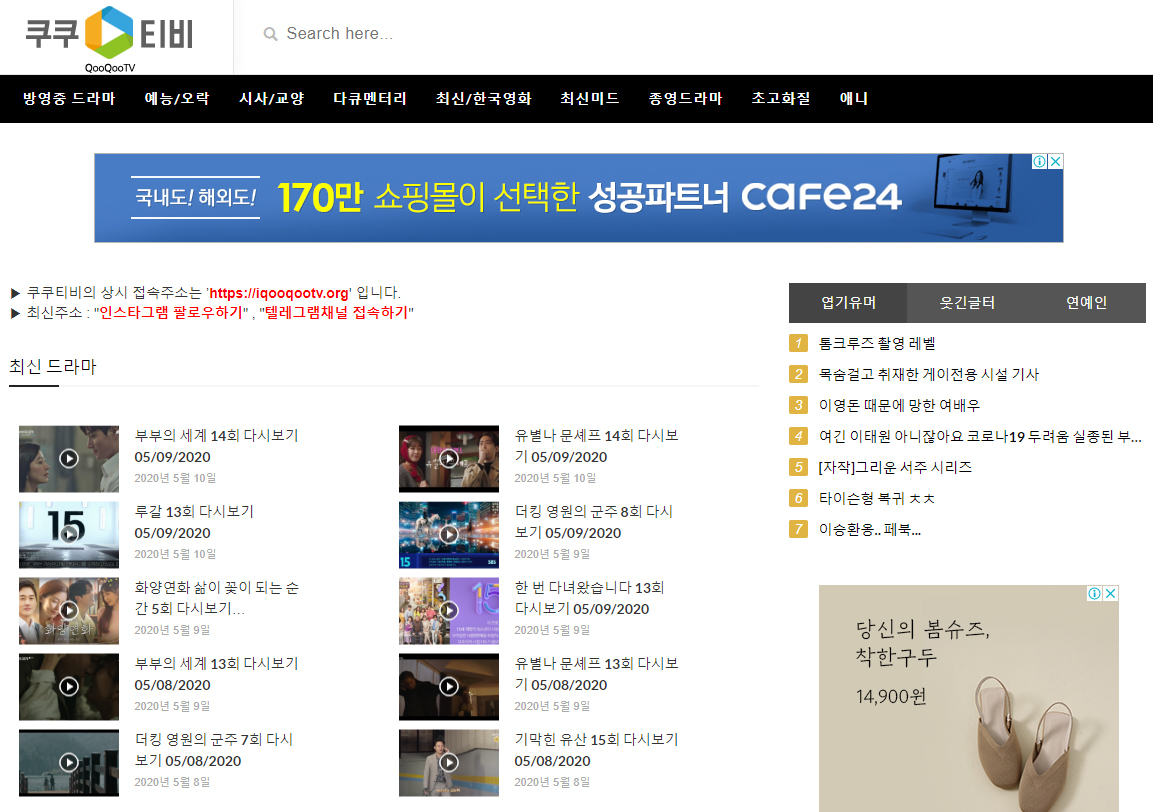This screenshot has height=812, width=1153.
Task: Open the 애니 menu
Action: pyautogui.click(x=854, y=99)
